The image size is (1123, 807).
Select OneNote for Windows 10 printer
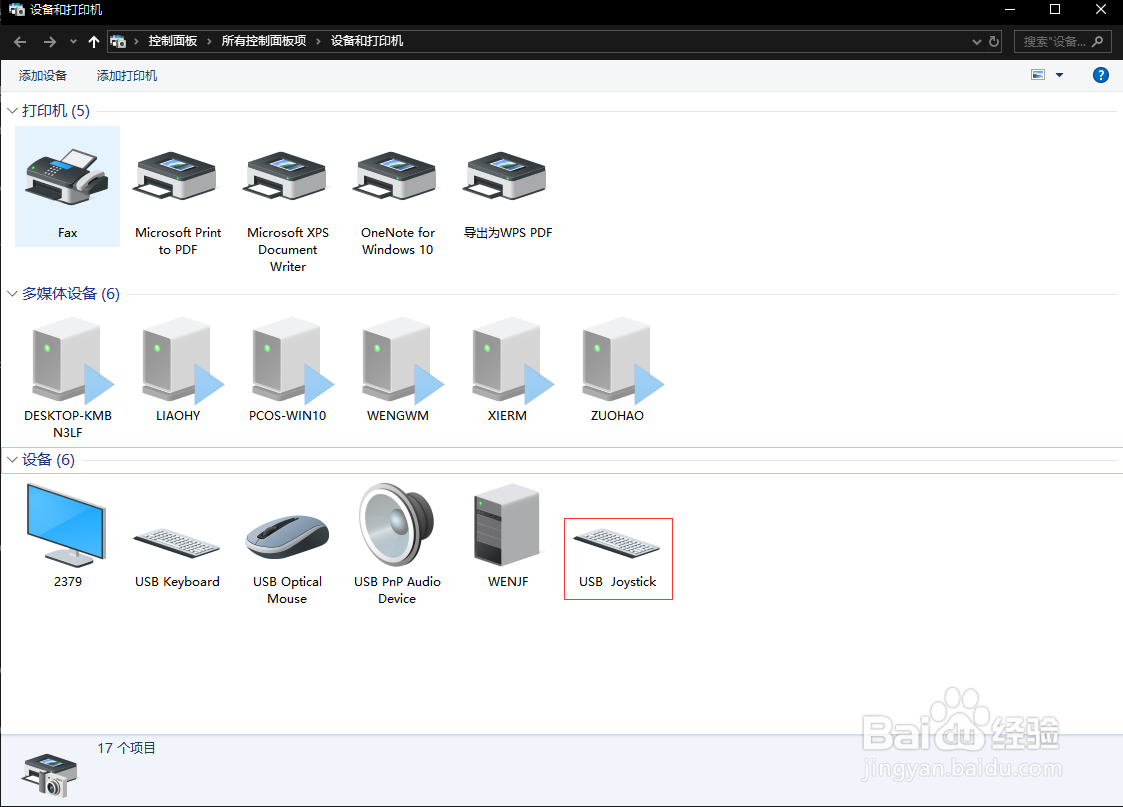pyautogui.click(x=397, y=203)
